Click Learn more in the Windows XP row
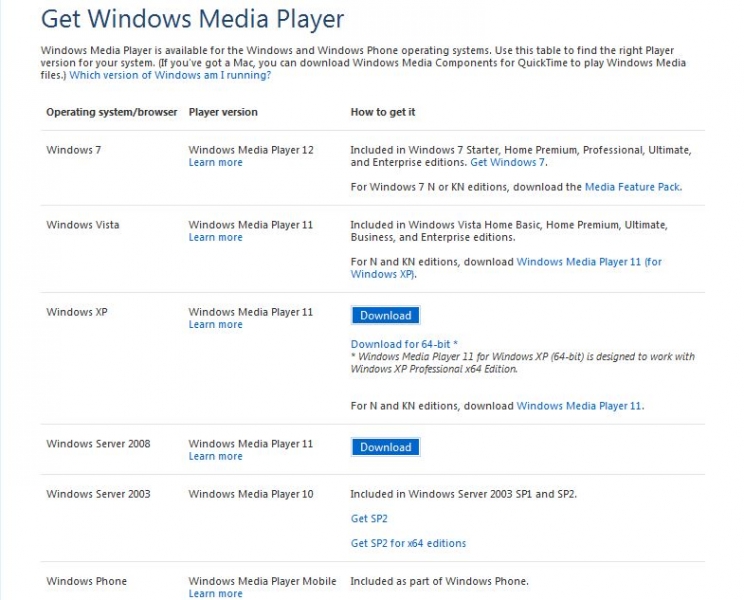Image resolution: width=744 pixels, height=600 pixels. coord(215,325)
